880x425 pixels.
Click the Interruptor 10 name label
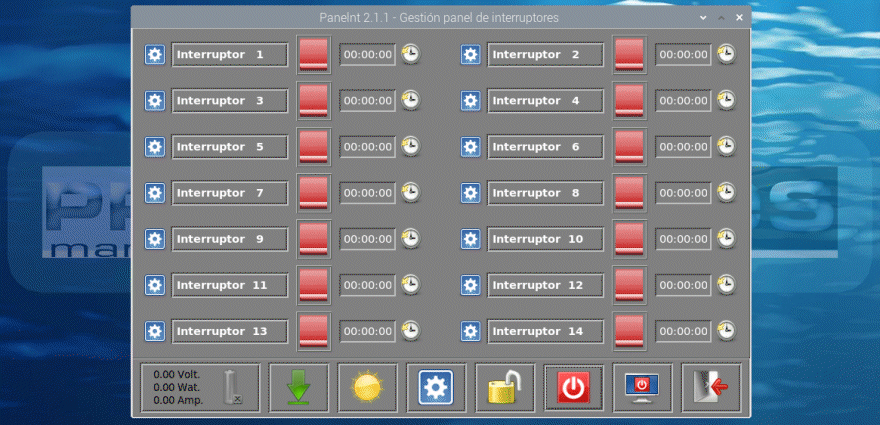point(545,239)
